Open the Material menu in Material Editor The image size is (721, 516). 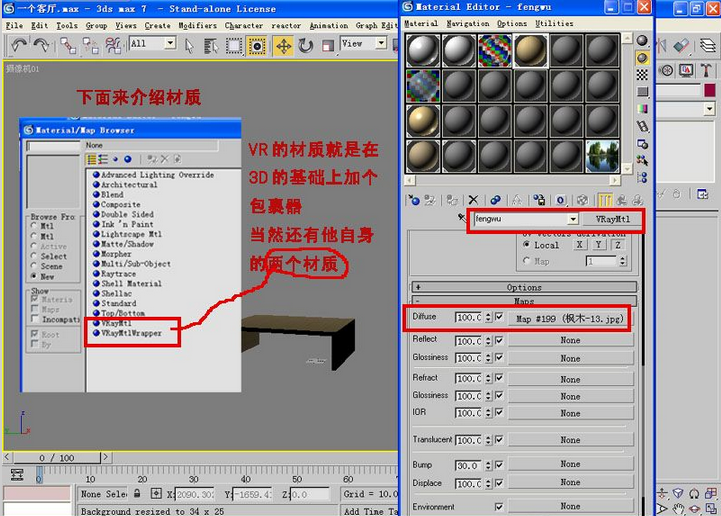tap(421, 23)
